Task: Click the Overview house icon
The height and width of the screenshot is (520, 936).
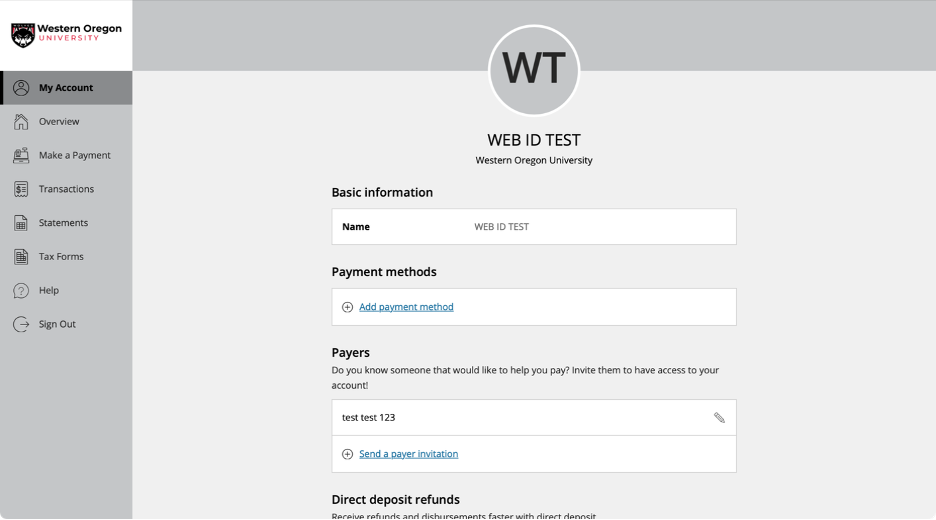Action: point(20,122)
